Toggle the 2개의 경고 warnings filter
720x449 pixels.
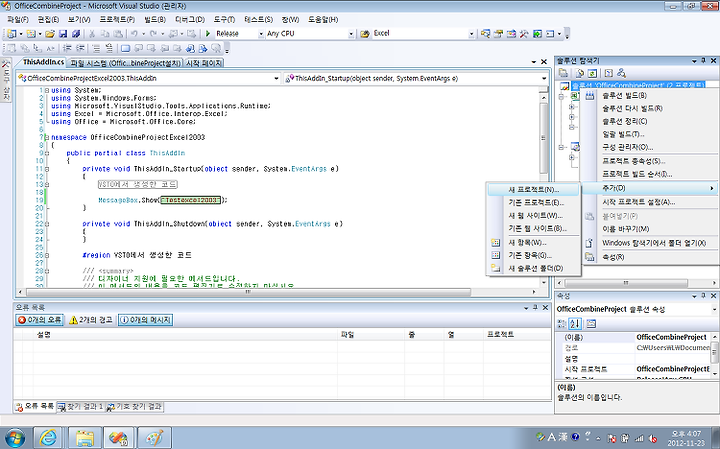(91, 320)
